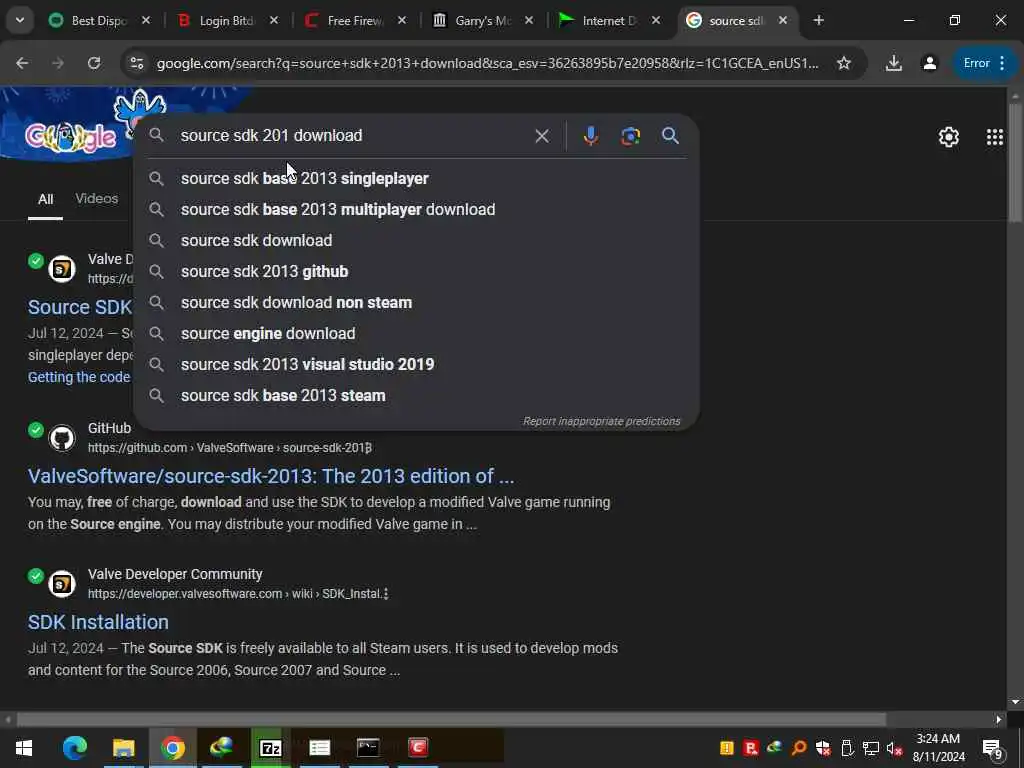Click the muted volume tray icon

coord(894,748)
